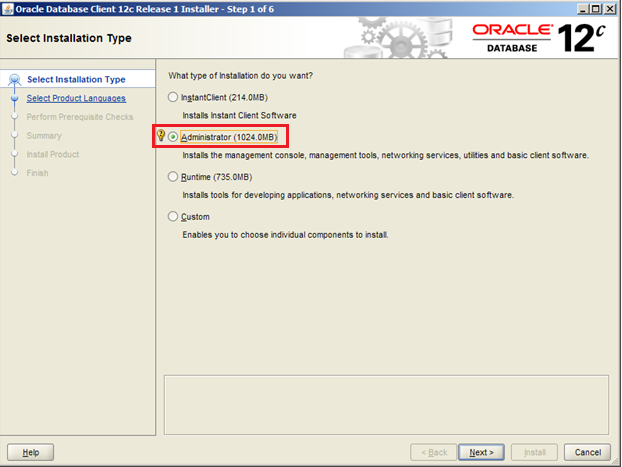Choose the Runtime (735.0MB) installation option

[x=173, y=177]
